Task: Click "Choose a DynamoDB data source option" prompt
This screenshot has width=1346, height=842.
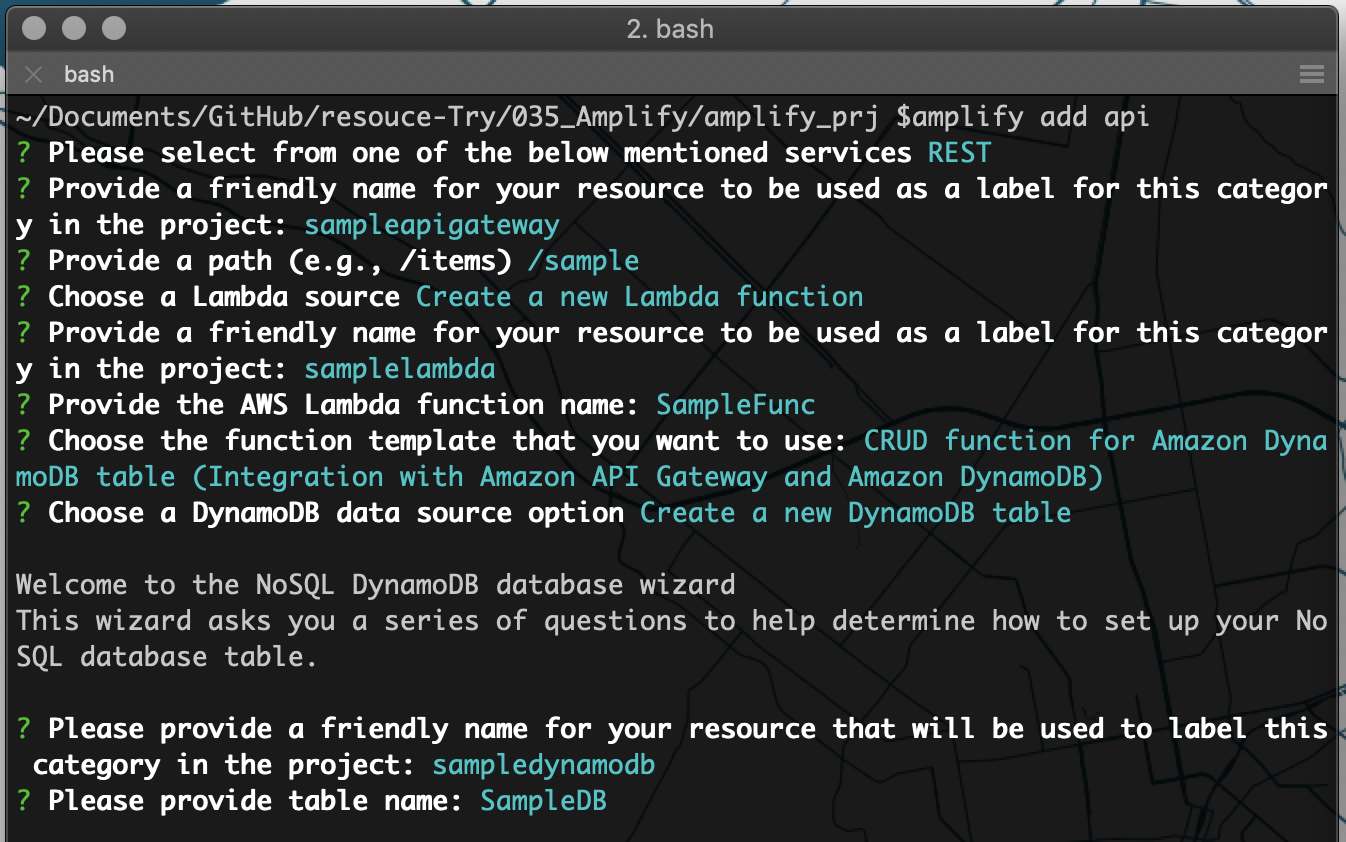Action: [336, 513]
